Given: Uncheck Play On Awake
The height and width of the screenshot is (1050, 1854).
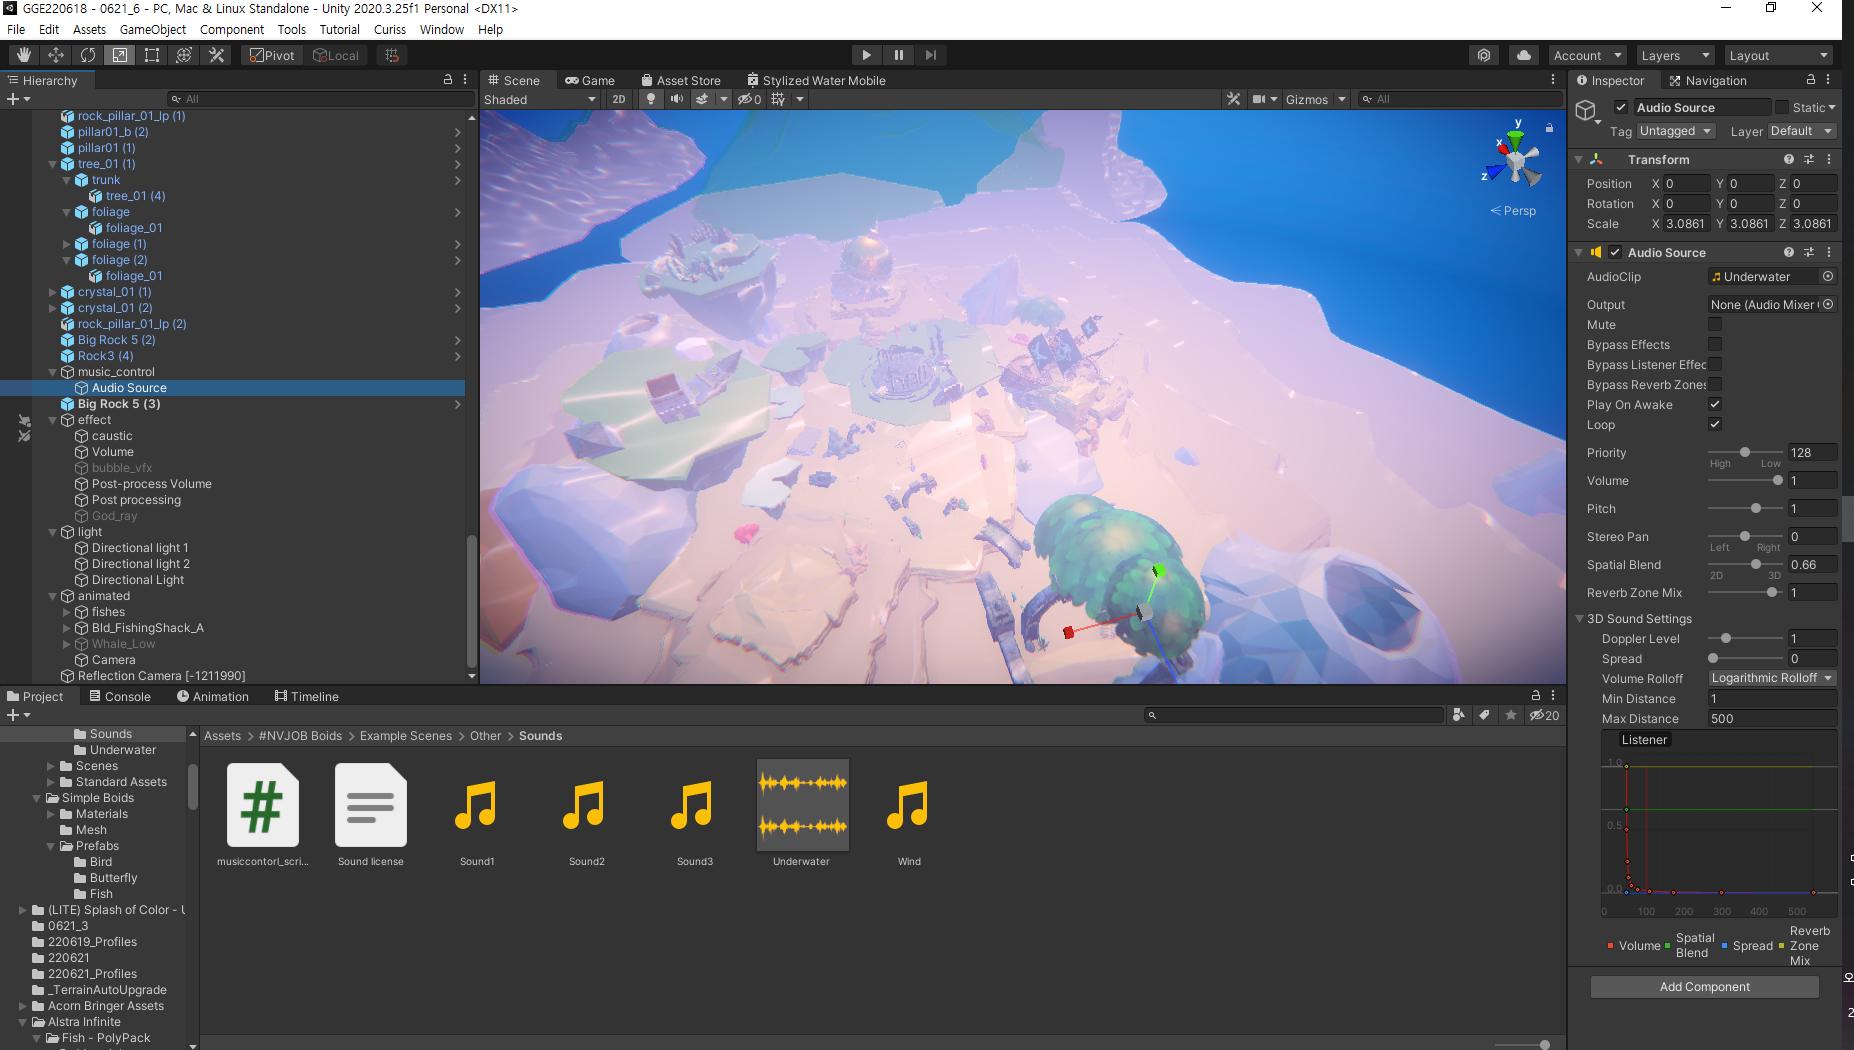Looking at the screenshot, I should (x=1715, y=404).
